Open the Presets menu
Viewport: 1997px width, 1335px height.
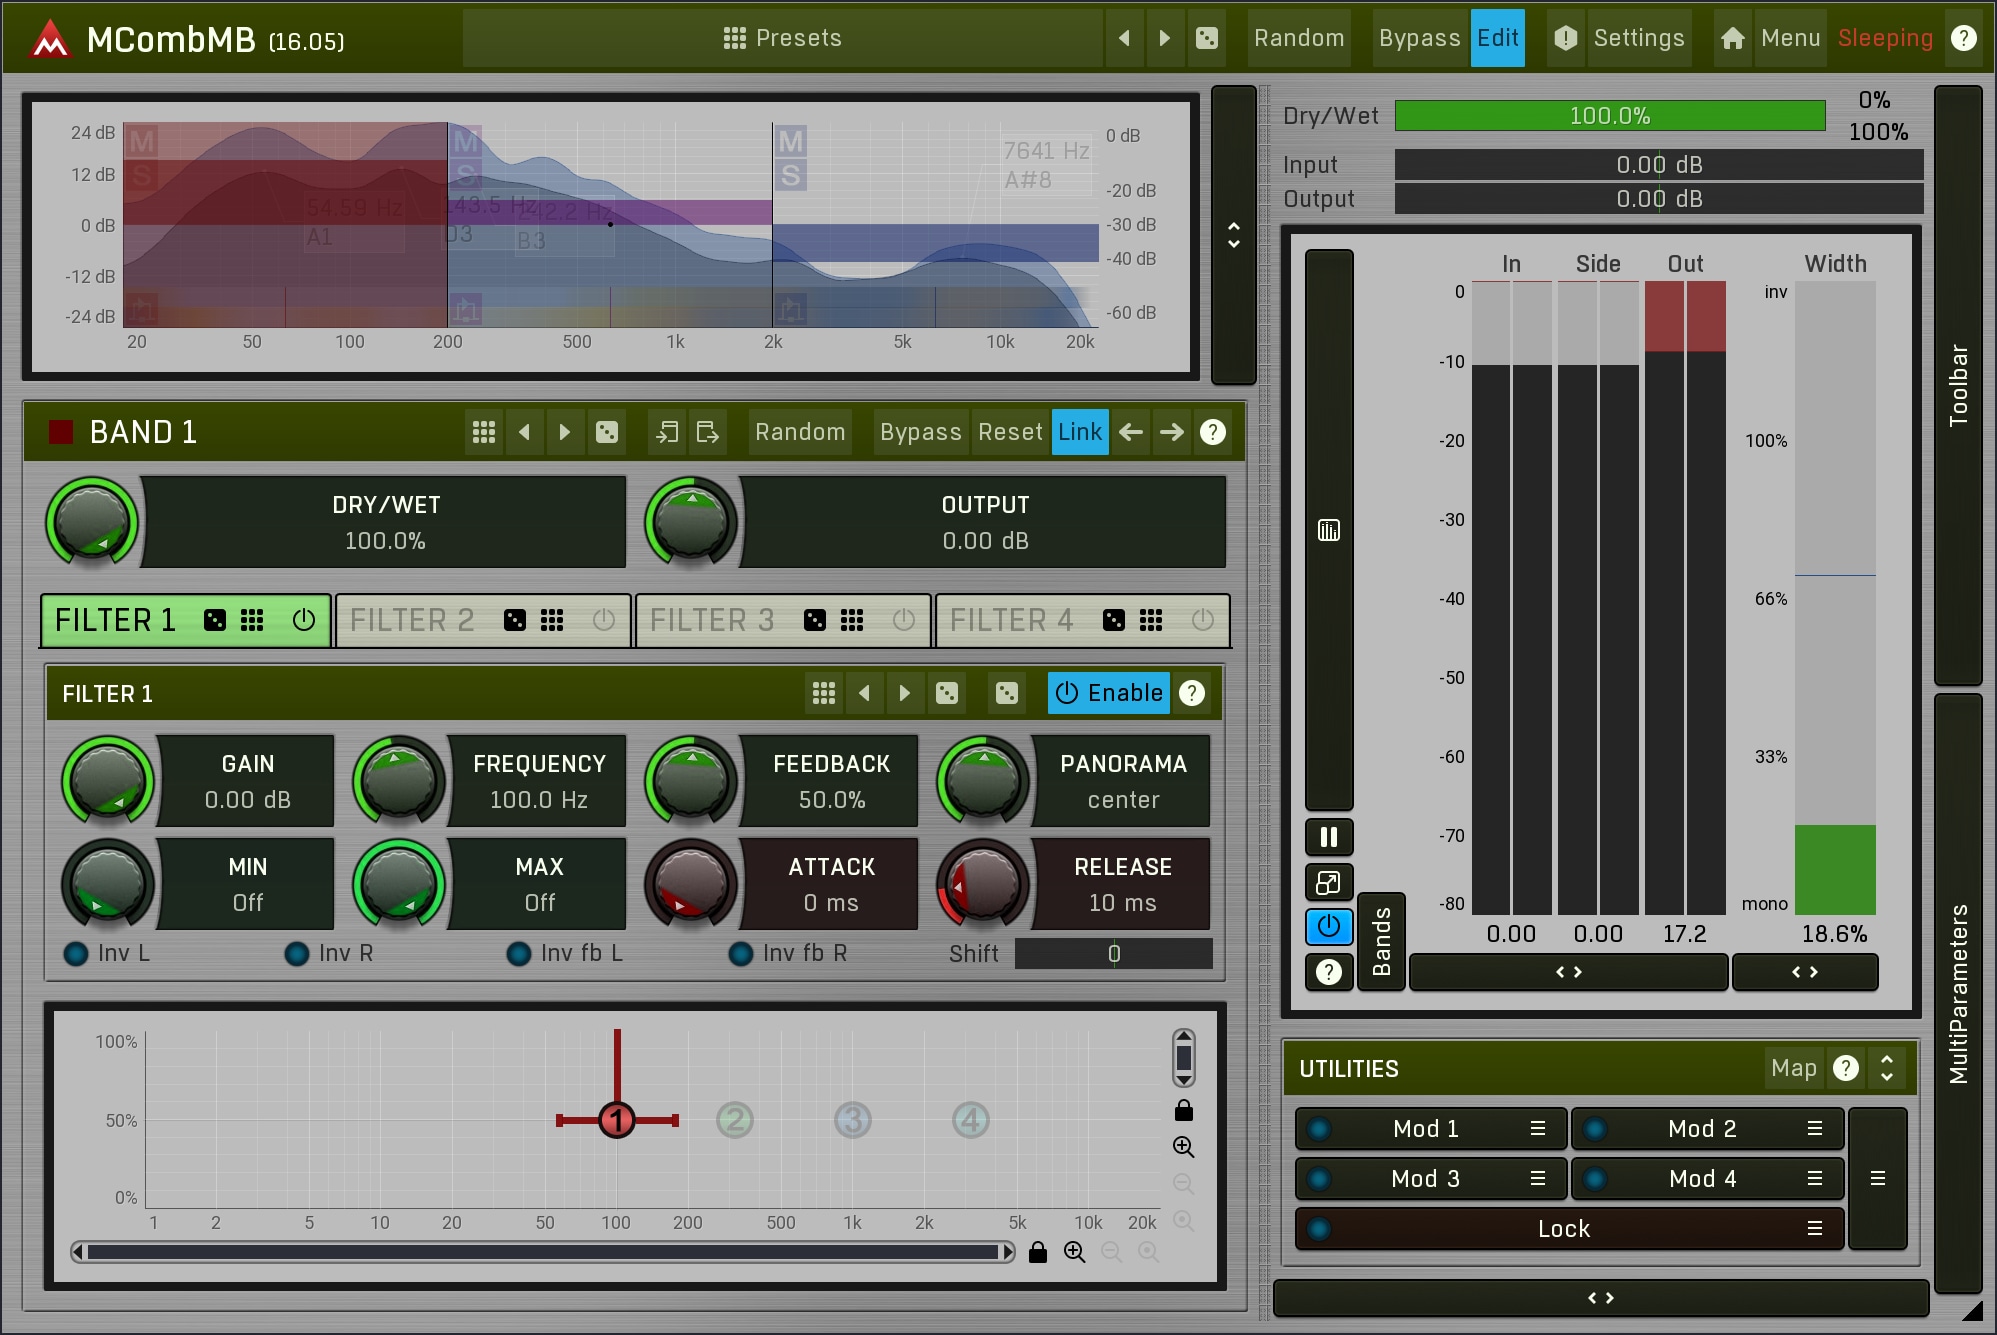[x=783, y=38]
